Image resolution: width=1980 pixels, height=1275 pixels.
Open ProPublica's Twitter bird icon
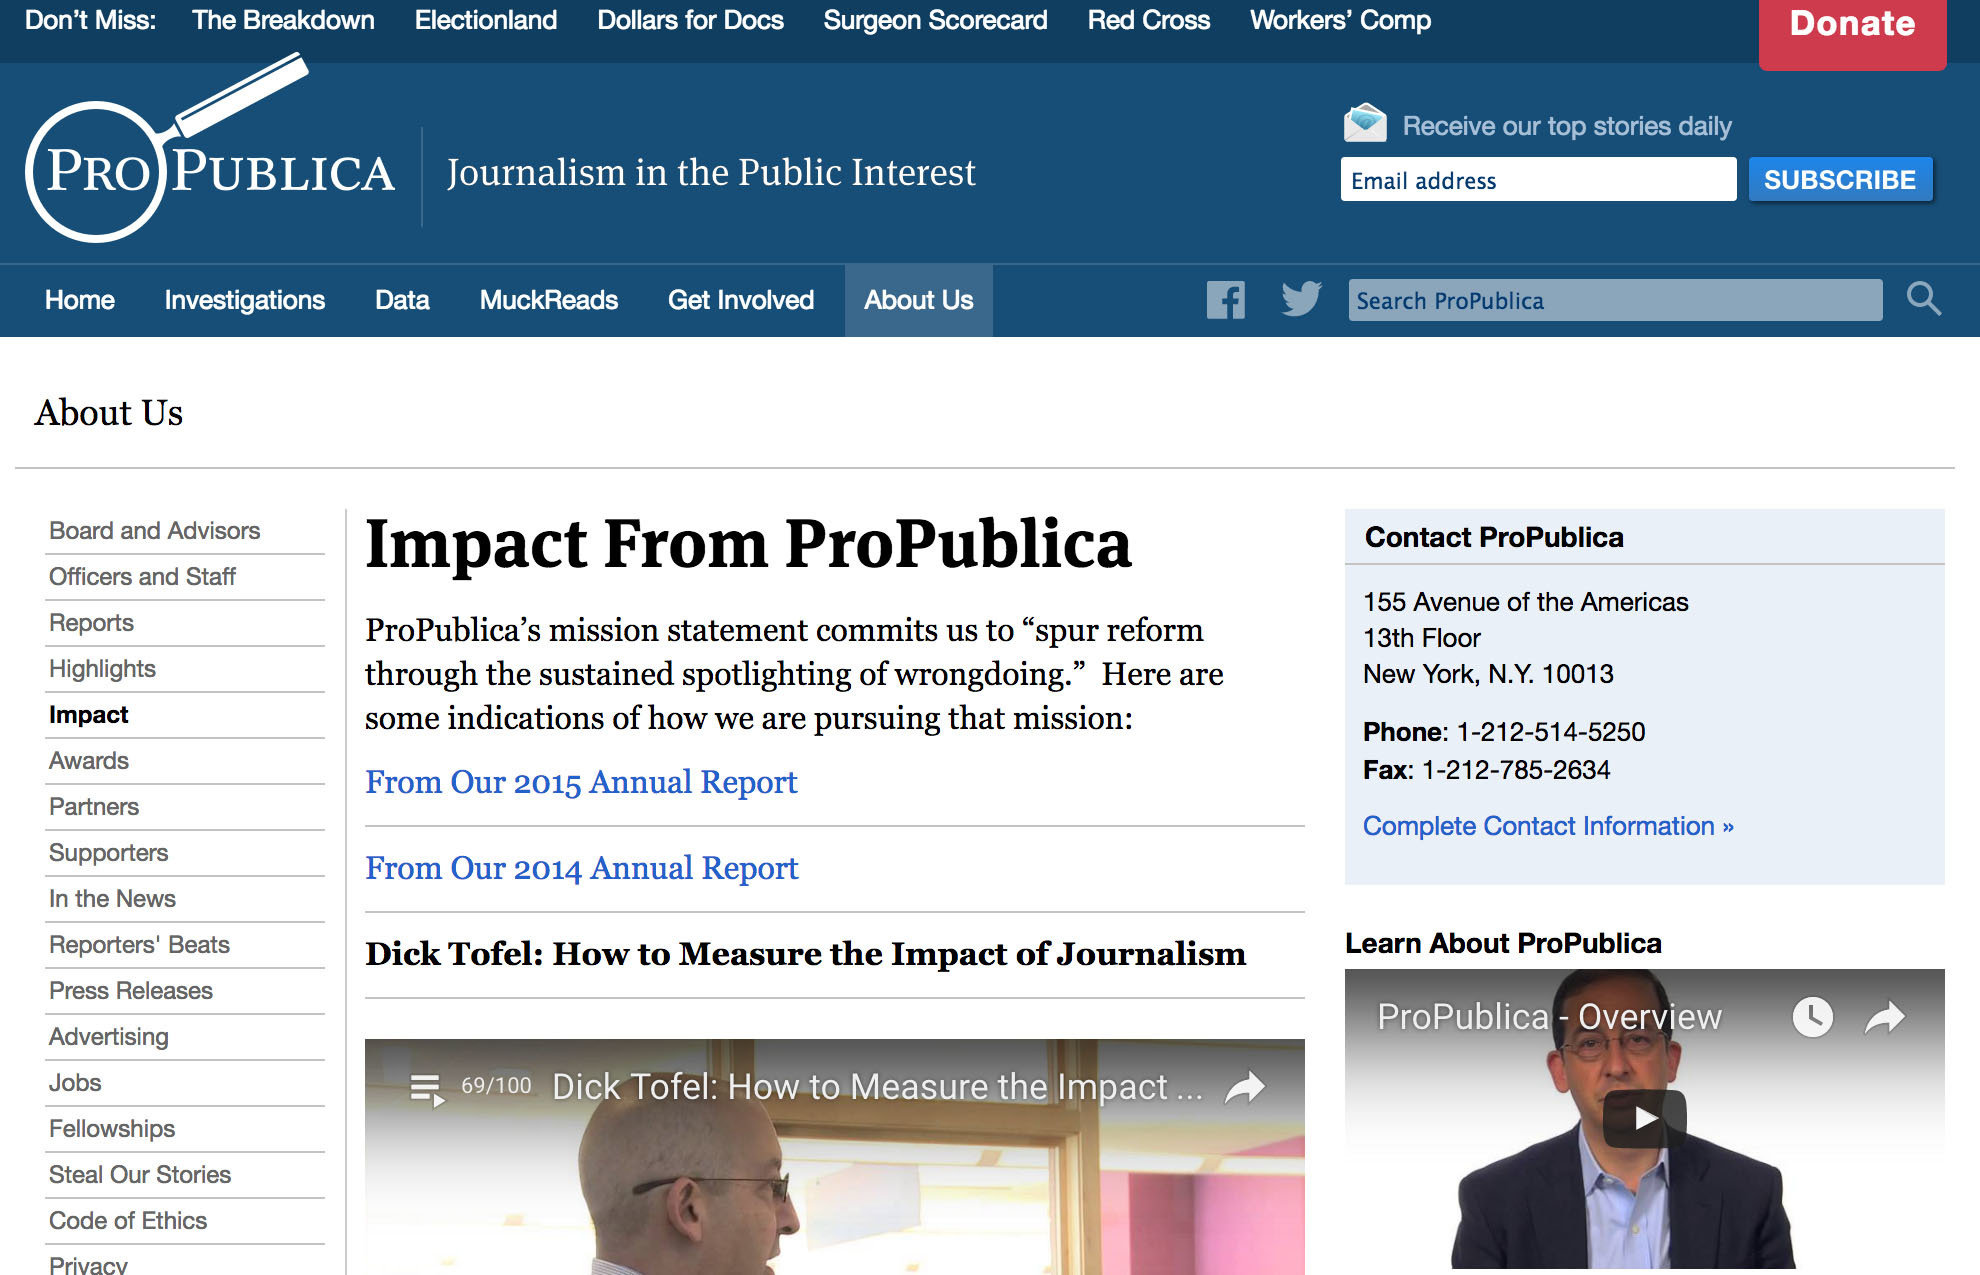(x=1301, y=299)
